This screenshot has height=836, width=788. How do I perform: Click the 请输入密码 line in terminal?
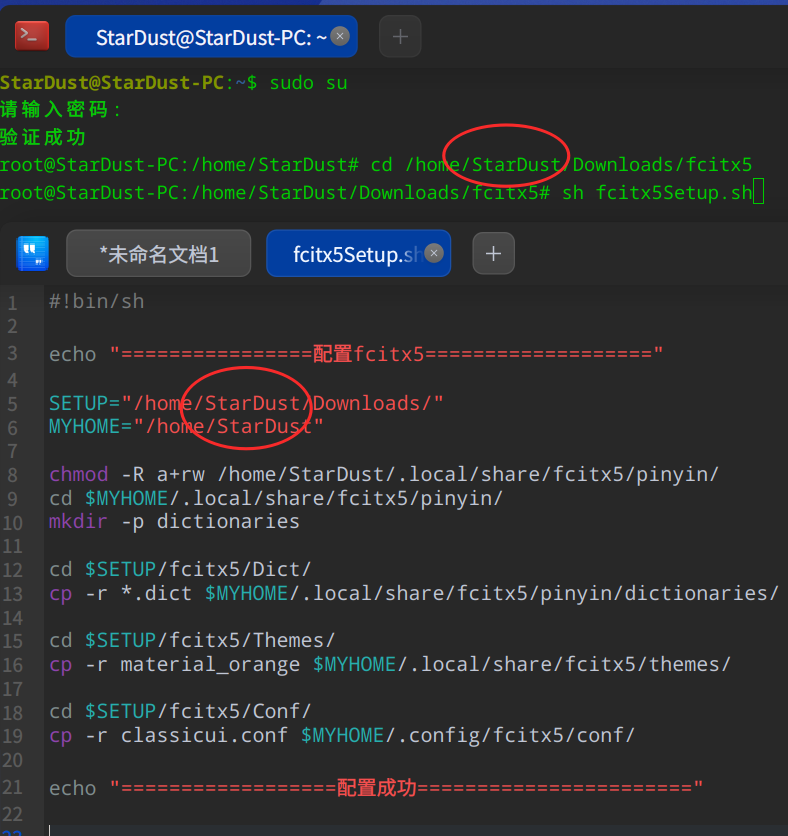coord(60,110)
